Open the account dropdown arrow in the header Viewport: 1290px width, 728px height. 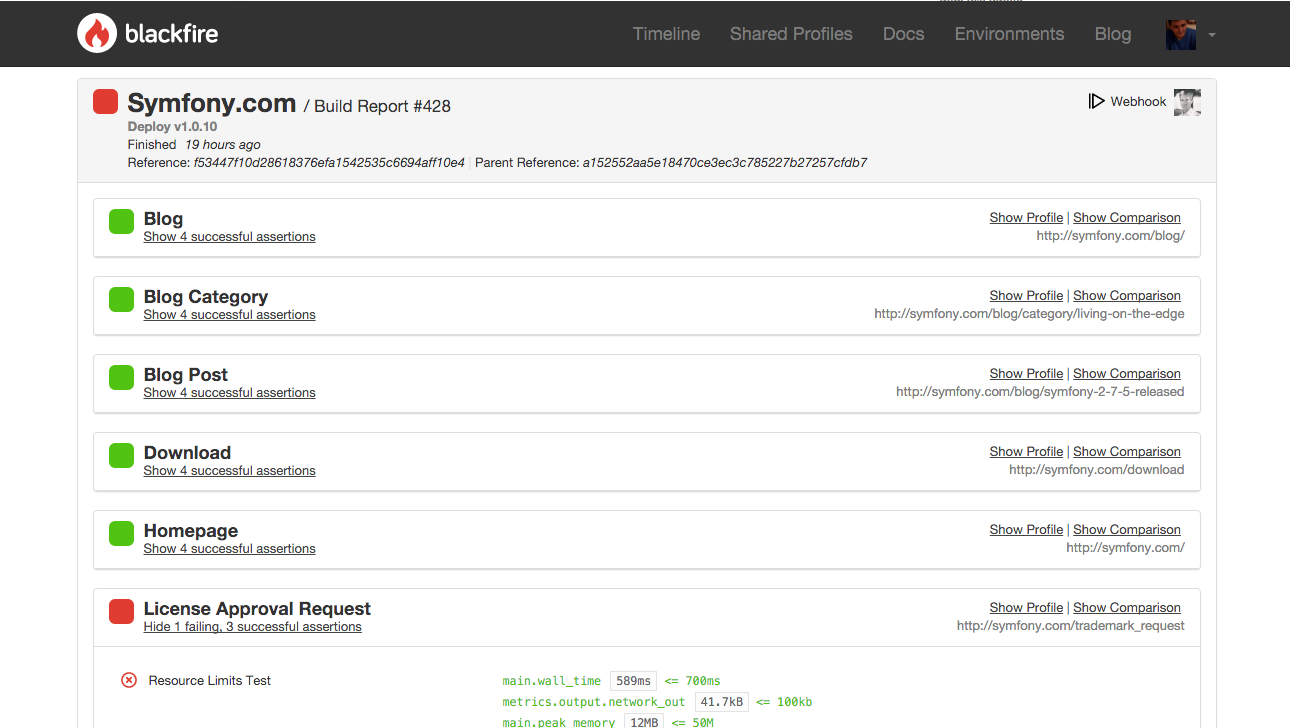point(1211,35)
